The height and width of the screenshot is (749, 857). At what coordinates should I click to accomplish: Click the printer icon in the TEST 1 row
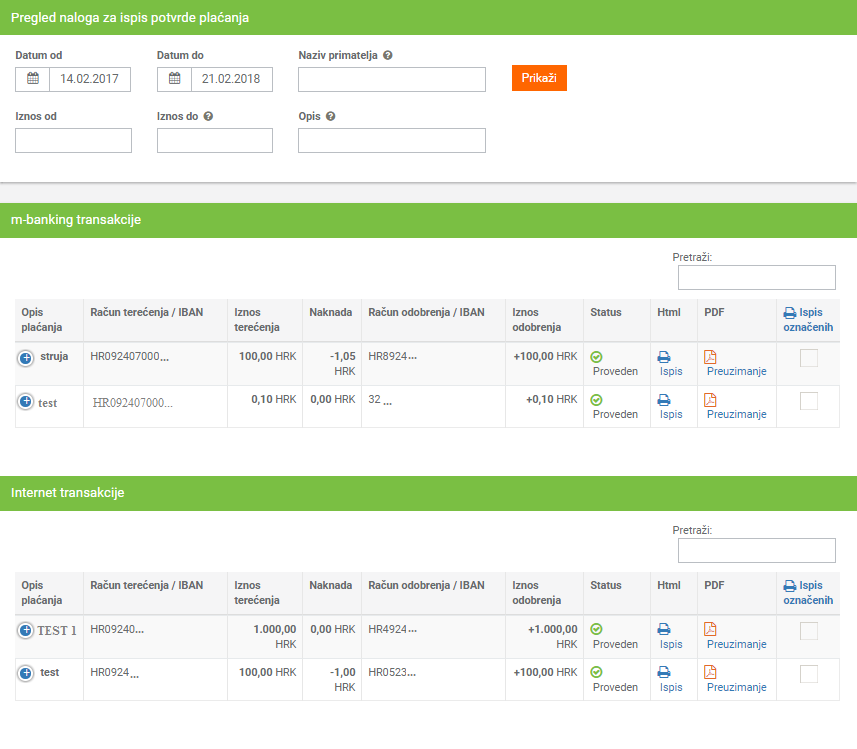click(664, 630)
